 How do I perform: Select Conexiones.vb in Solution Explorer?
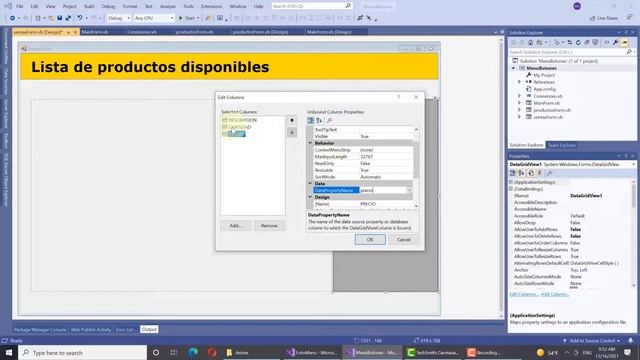click(x=547, y=96)
